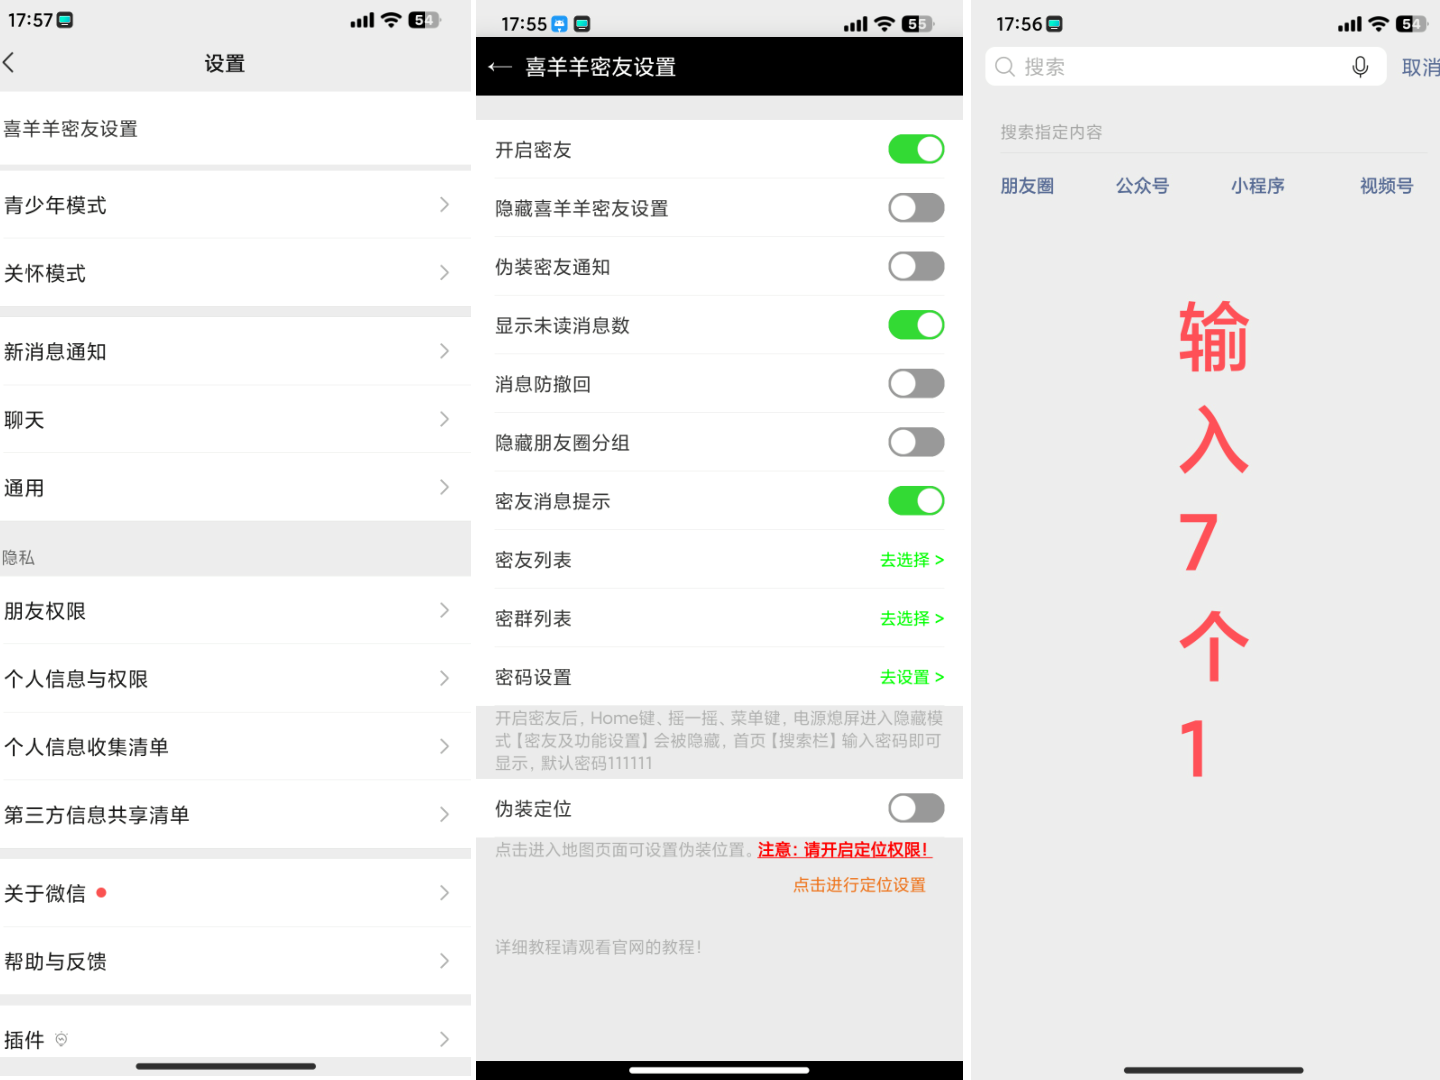Tap the red 注意: 请开启定位权限! link
The image size is (1440, 1080).
844,850
